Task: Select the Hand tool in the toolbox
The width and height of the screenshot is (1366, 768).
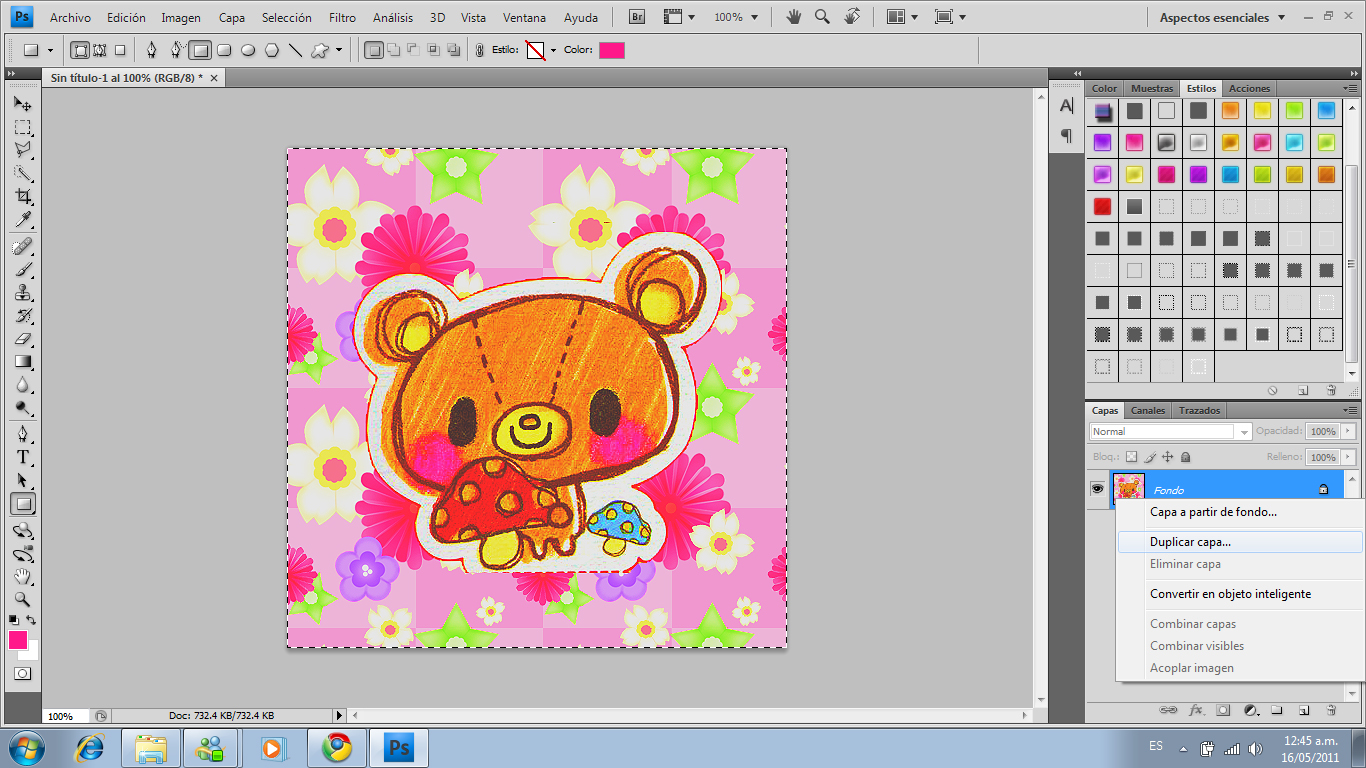Action: tap(22, 576)
